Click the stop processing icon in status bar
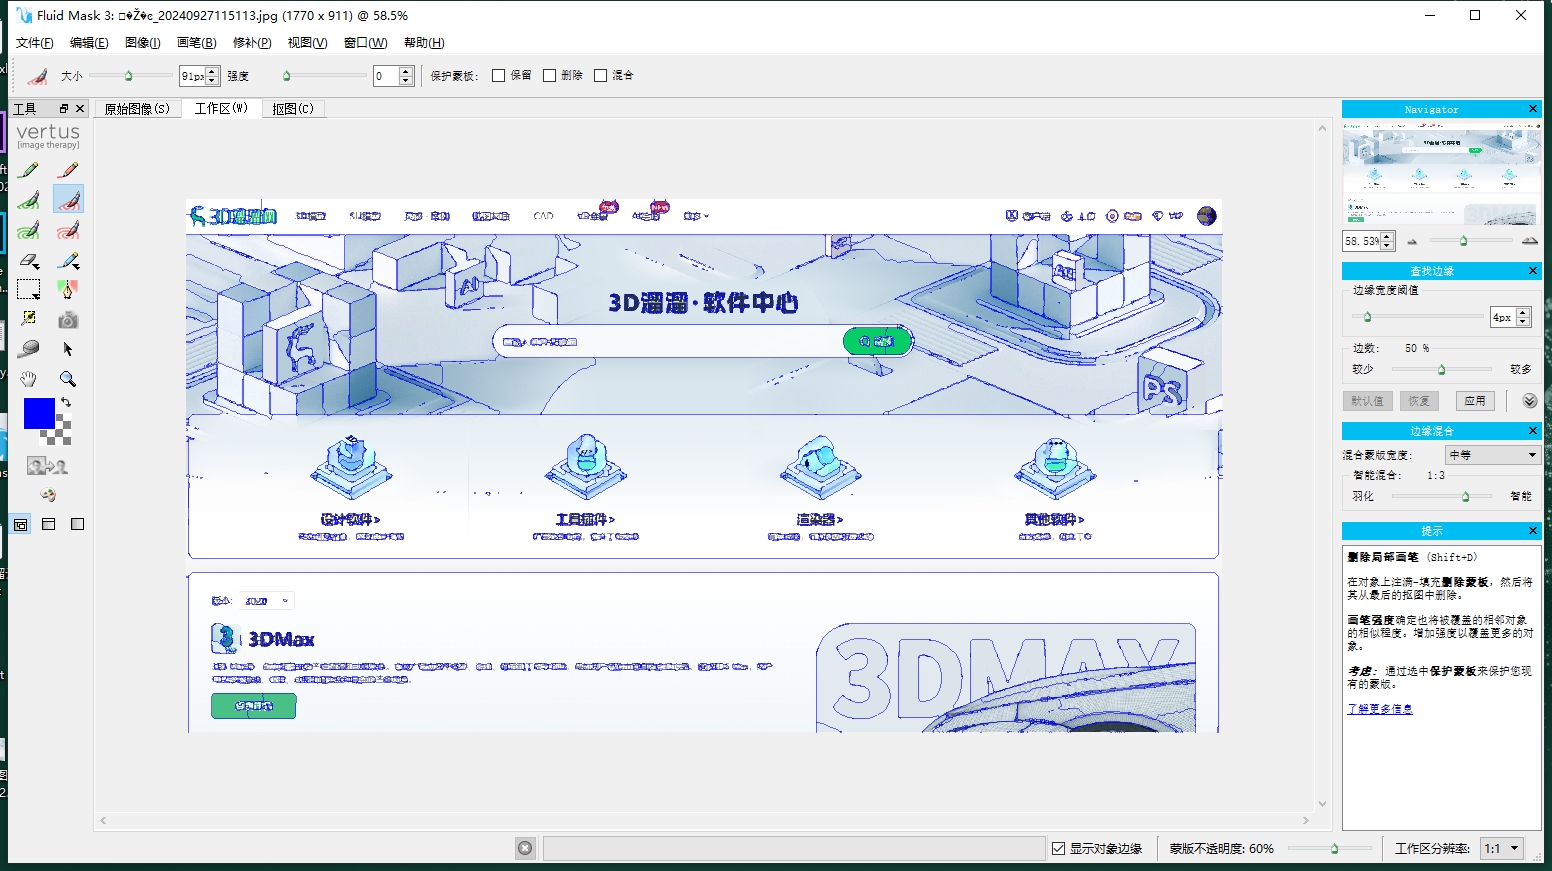 525,848
